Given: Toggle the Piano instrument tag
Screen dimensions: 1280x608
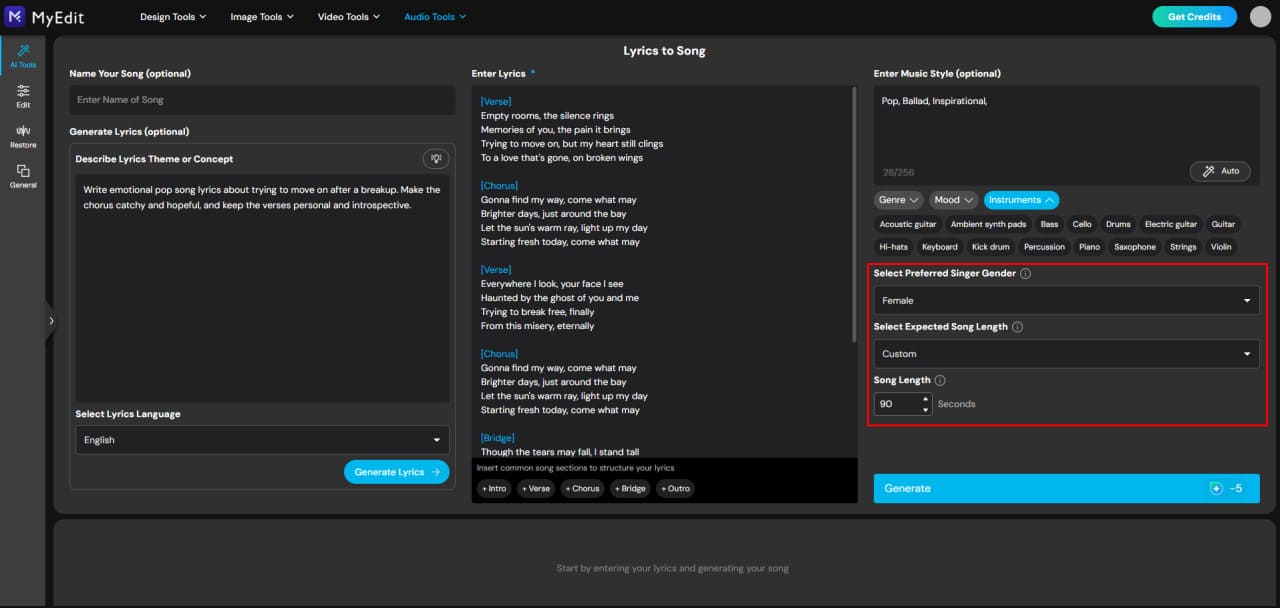Looking at the screenshot, I should click(1089, 247).
